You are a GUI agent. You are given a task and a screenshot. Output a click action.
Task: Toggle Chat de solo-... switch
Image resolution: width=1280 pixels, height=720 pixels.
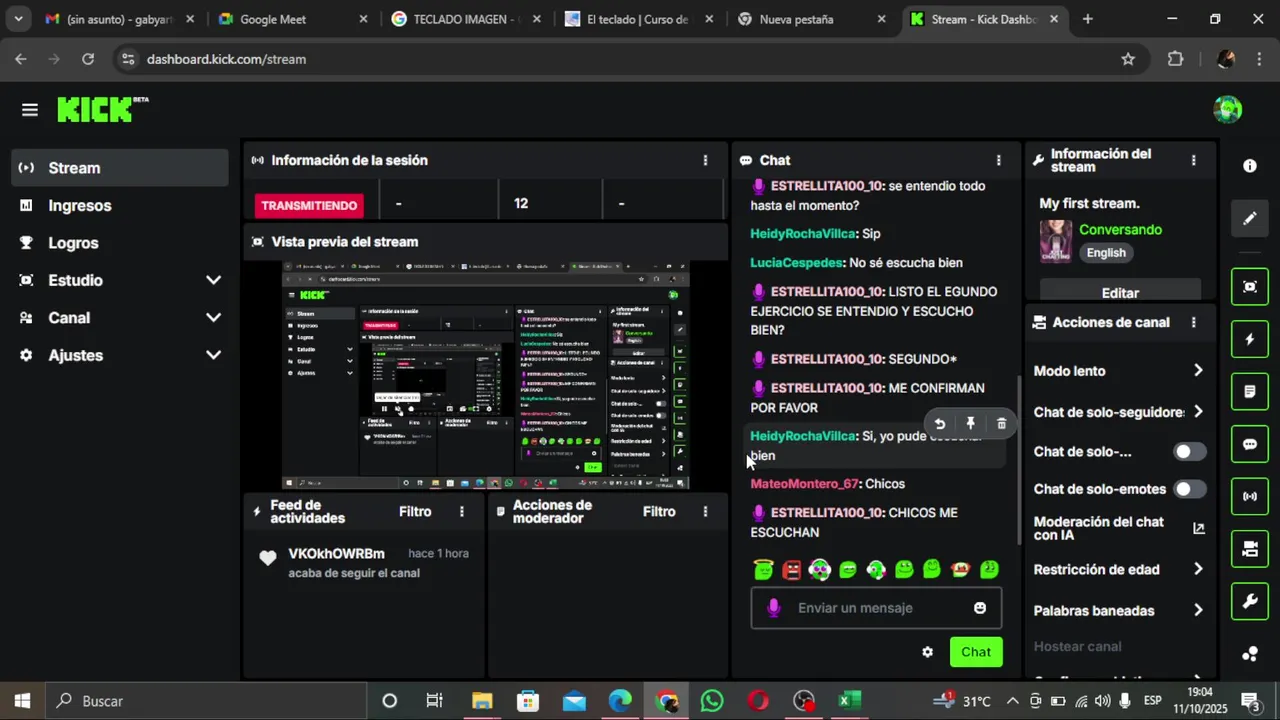(x=1189, y=452)
